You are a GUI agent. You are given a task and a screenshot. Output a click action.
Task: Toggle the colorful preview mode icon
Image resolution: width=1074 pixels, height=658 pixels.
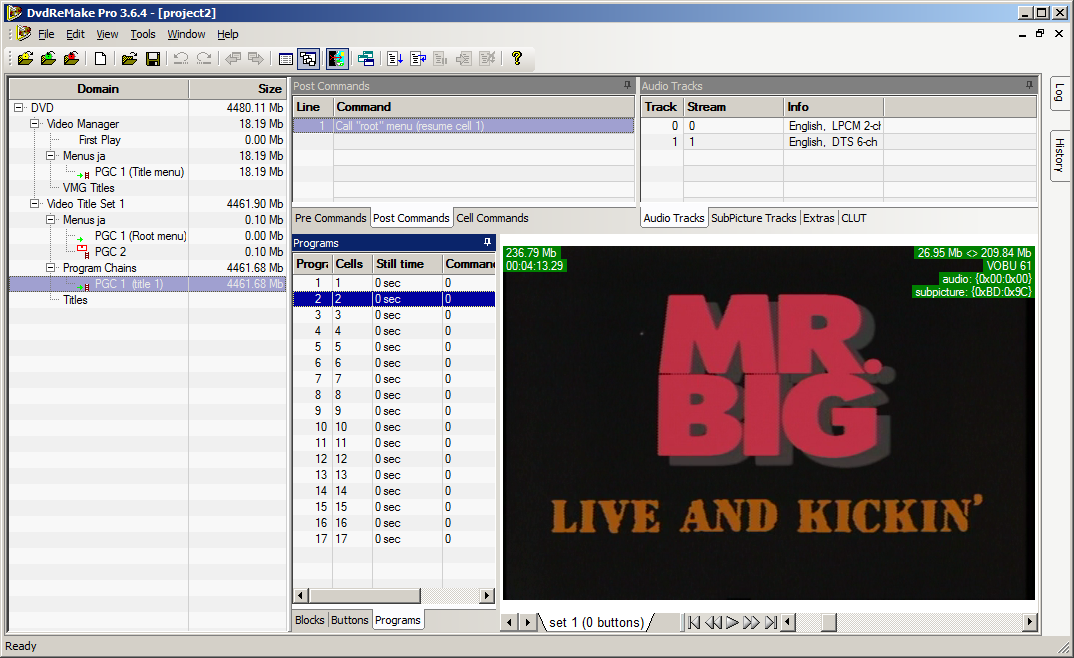click(x=337, y=59)
